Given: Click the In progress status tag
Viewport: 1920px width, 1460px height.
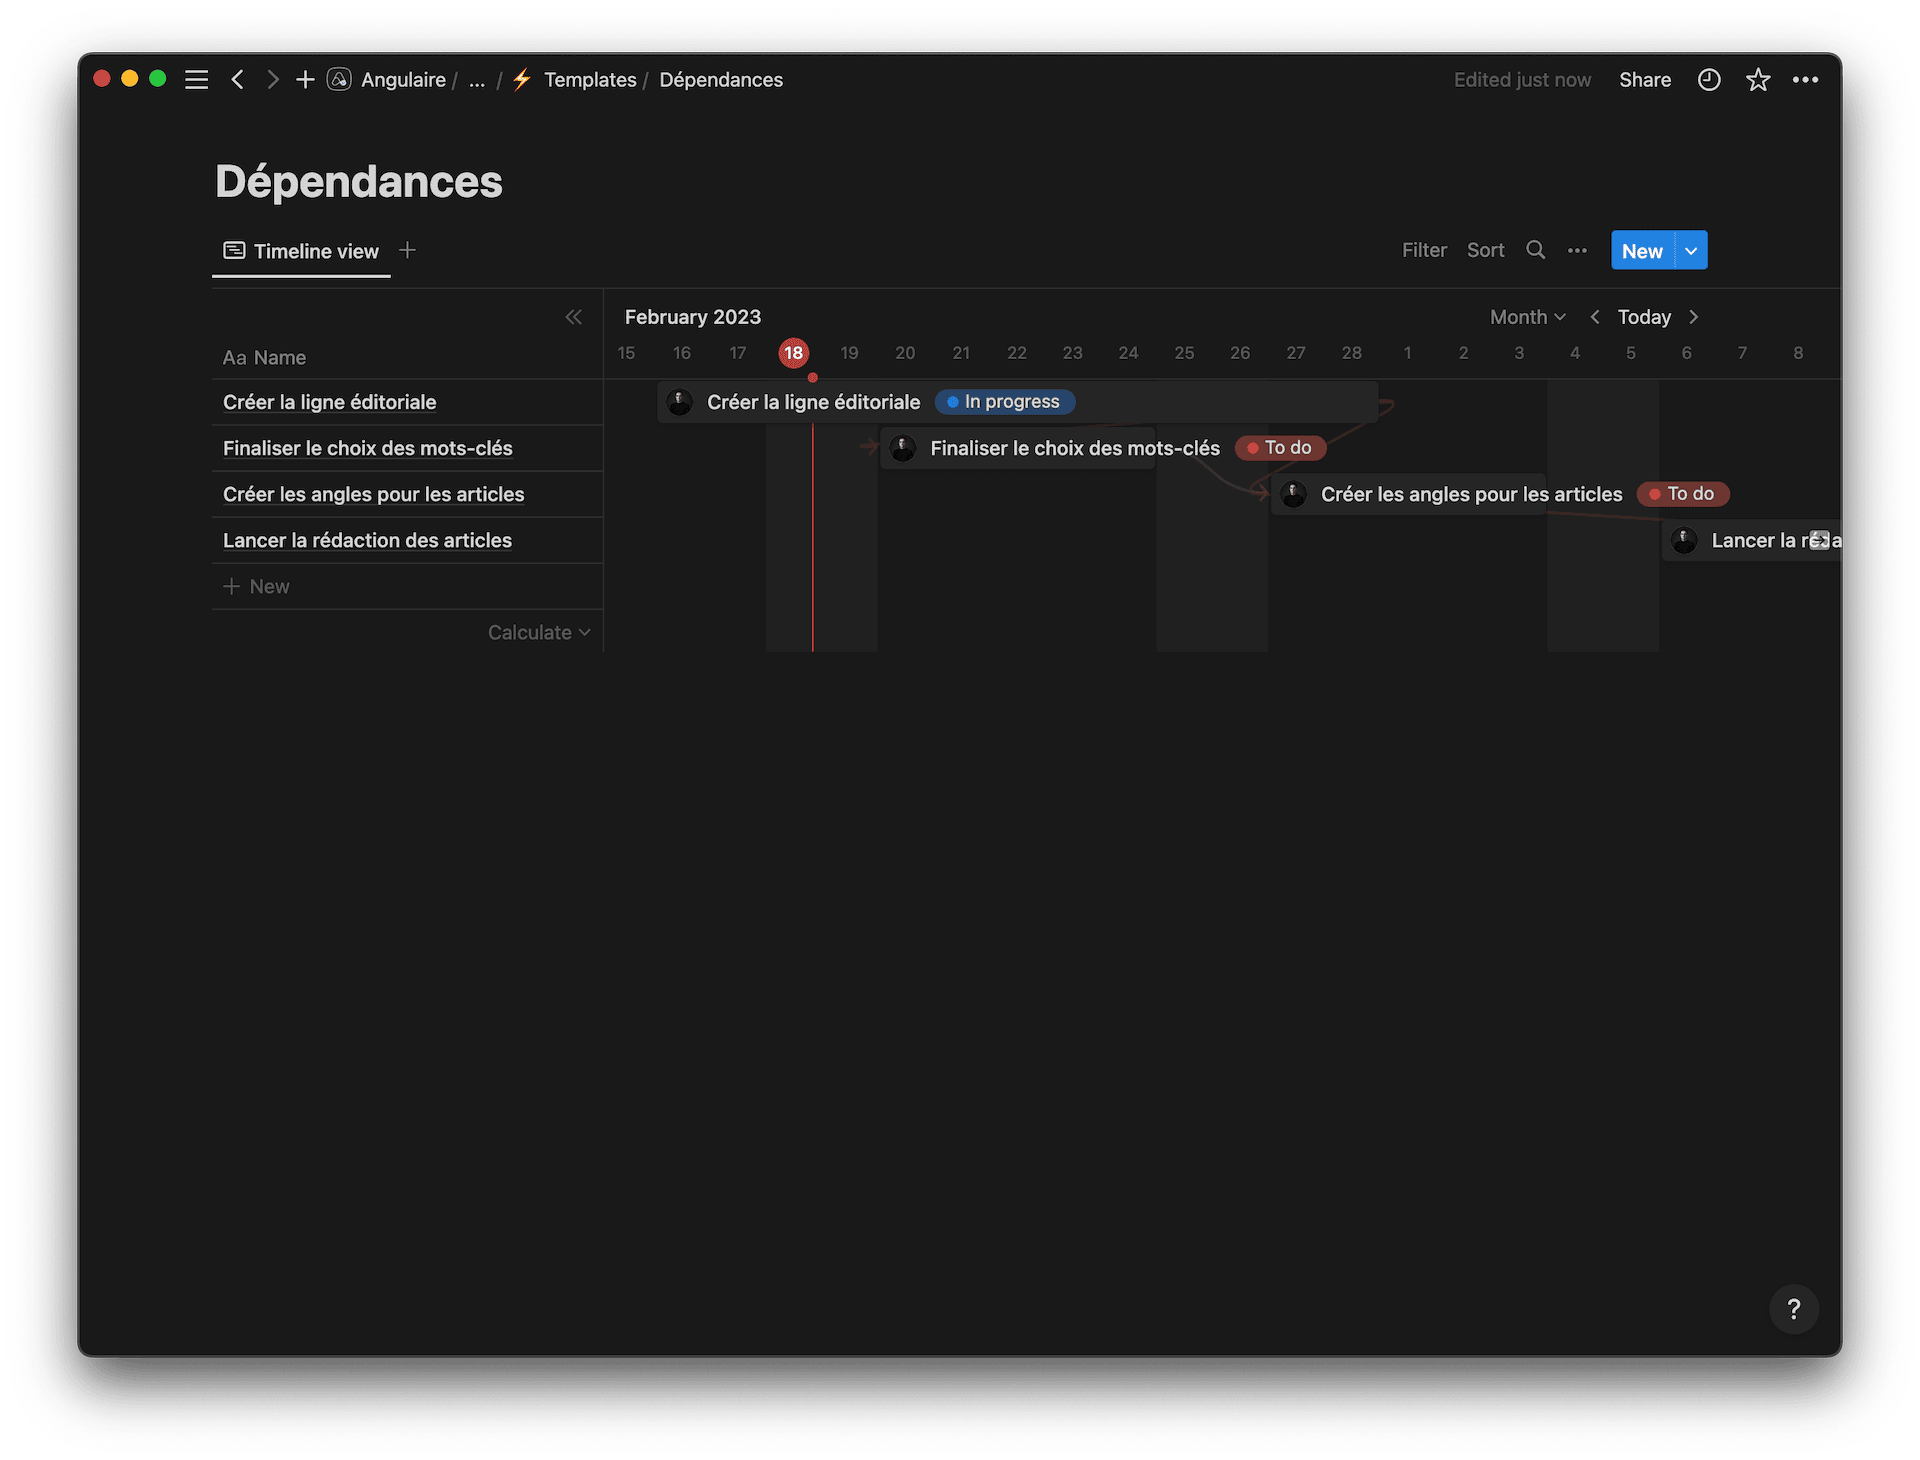Looking at the screenshot, I should 1005,402.
